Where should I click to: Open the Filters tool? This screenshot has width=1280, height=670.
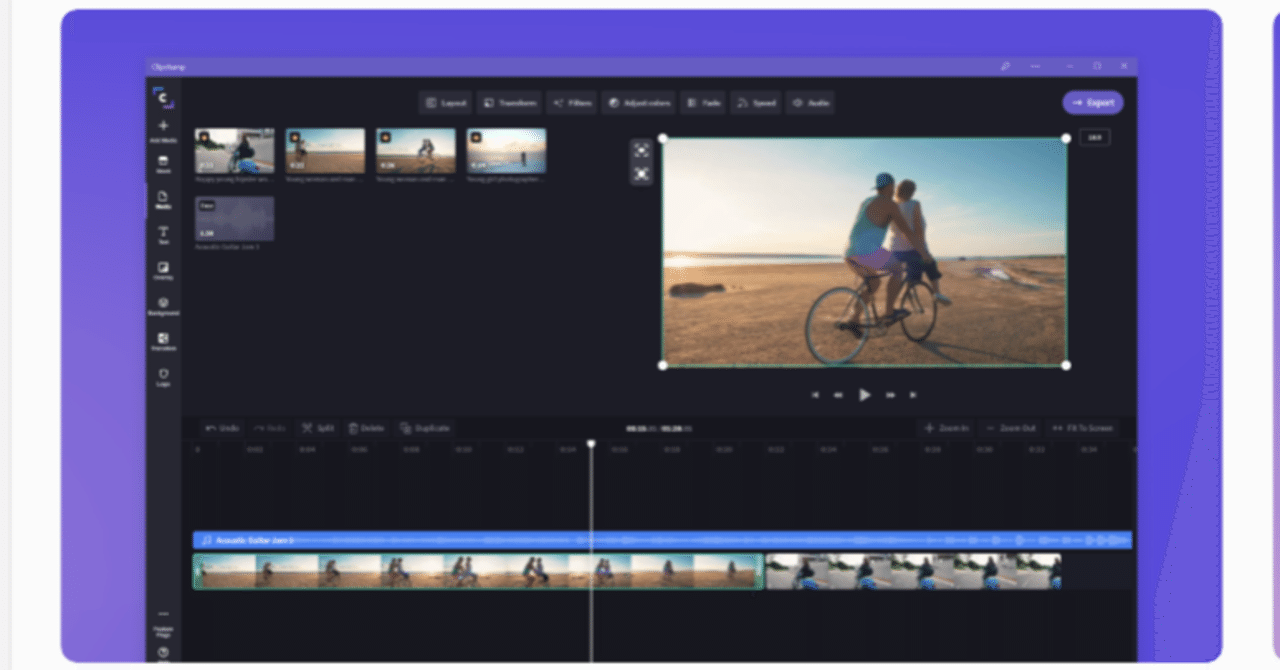tap(571, 103)
